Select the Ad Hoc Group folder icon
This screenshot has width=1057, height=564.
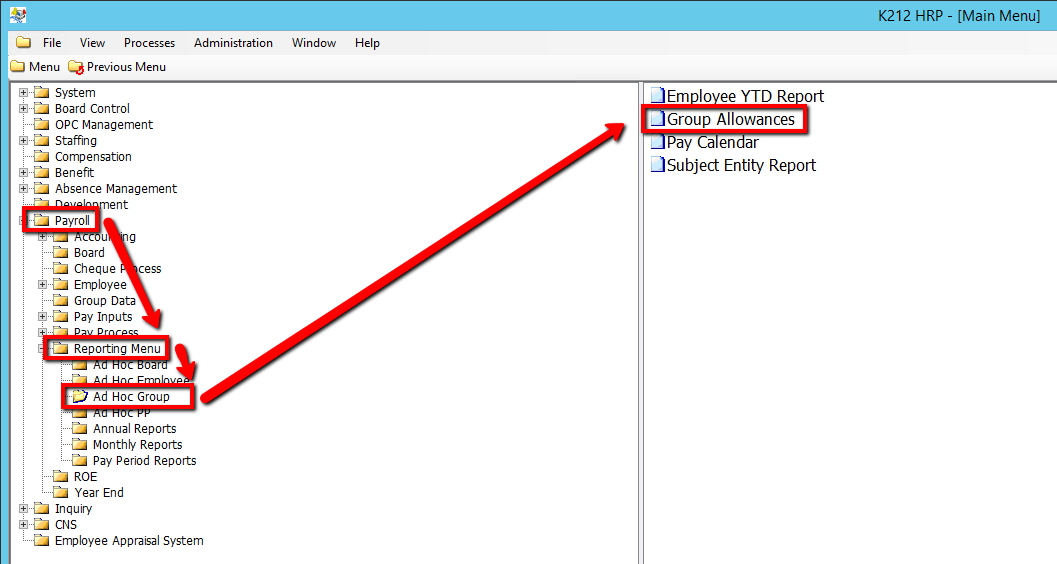tap(80, 397)
